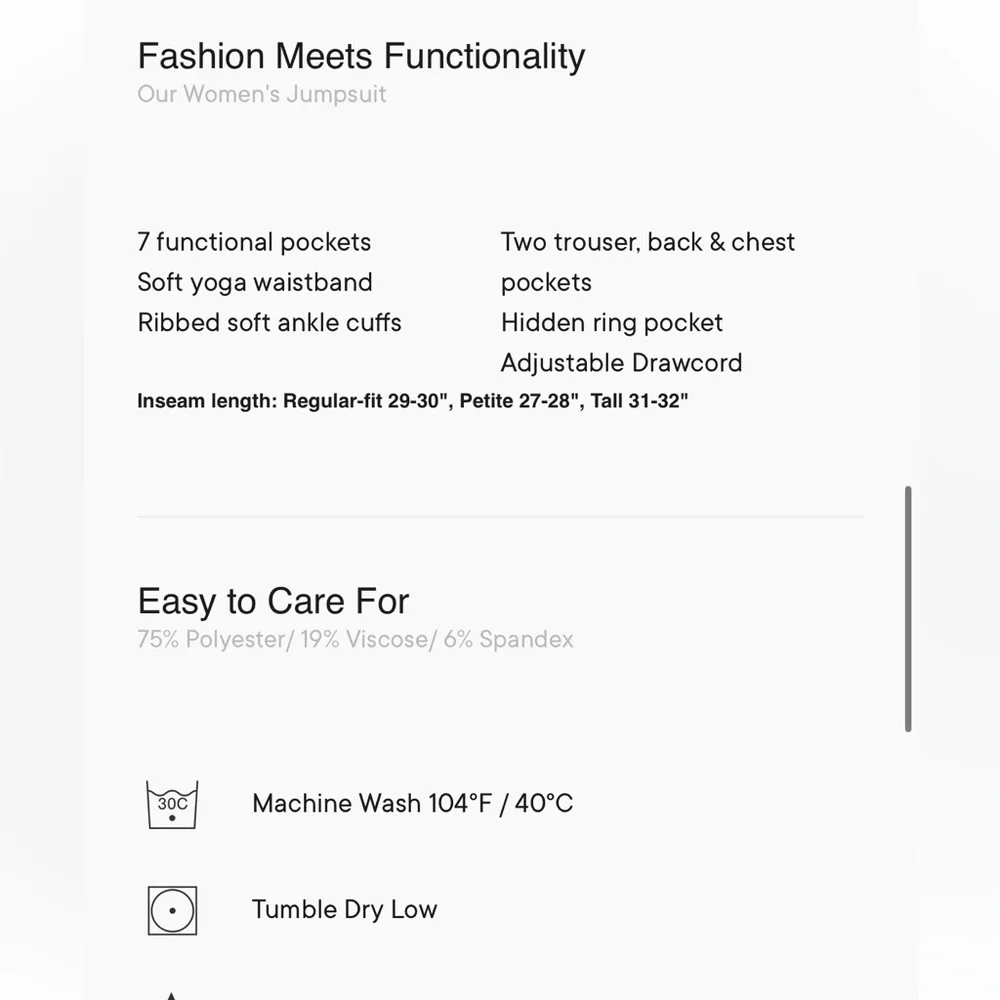1000x1000 pixels.
Task: Click the "Fashion Meets Functionality" heading
Action: click(x=361, y=56)
